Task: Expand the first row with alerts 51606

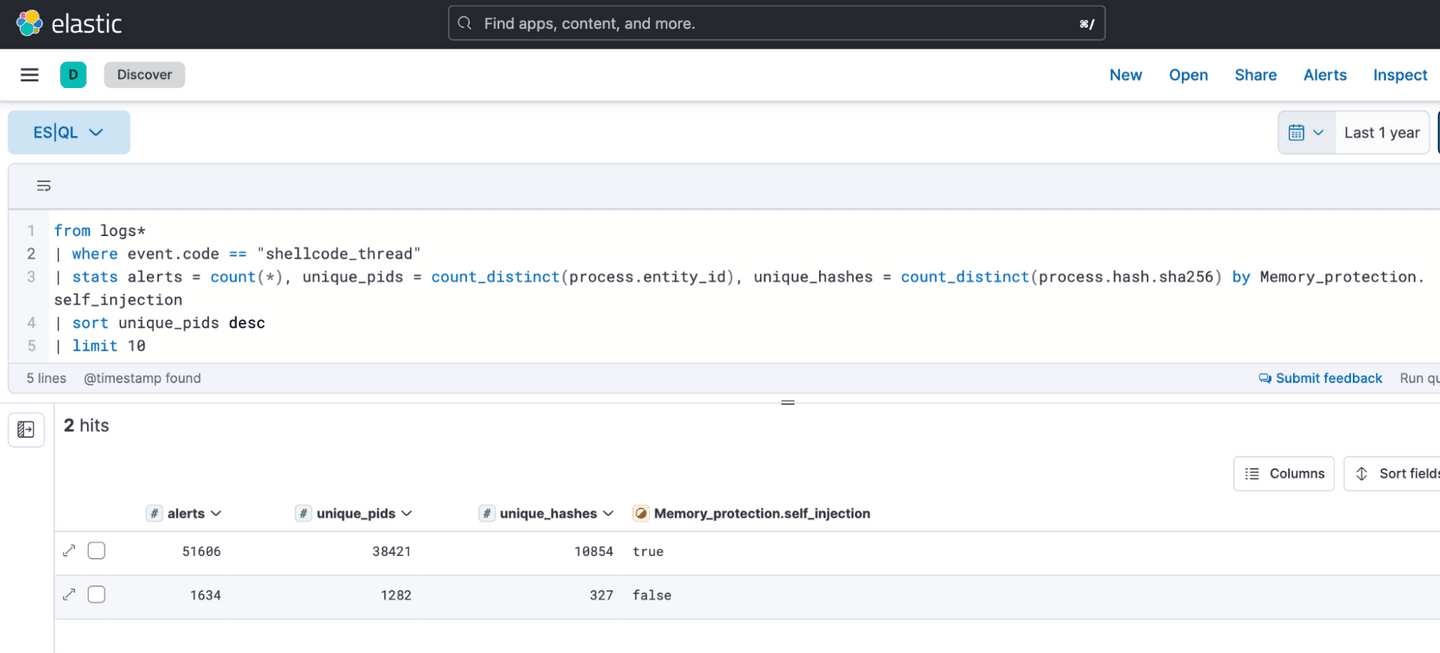Action: tap(69, 551)
